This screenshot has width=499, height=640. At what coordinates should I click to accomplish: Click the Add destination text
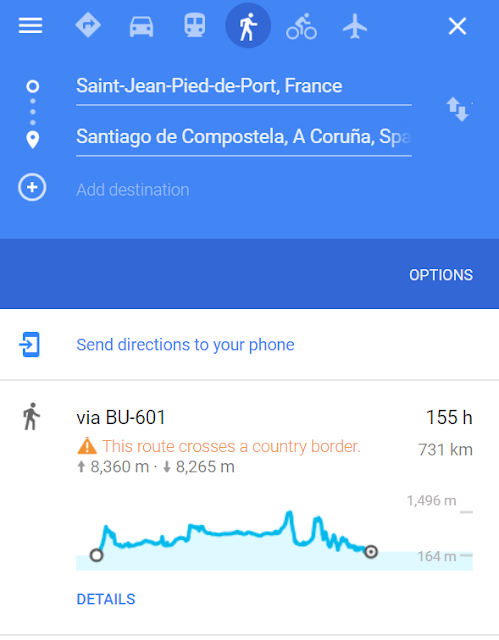coord(133,190)
